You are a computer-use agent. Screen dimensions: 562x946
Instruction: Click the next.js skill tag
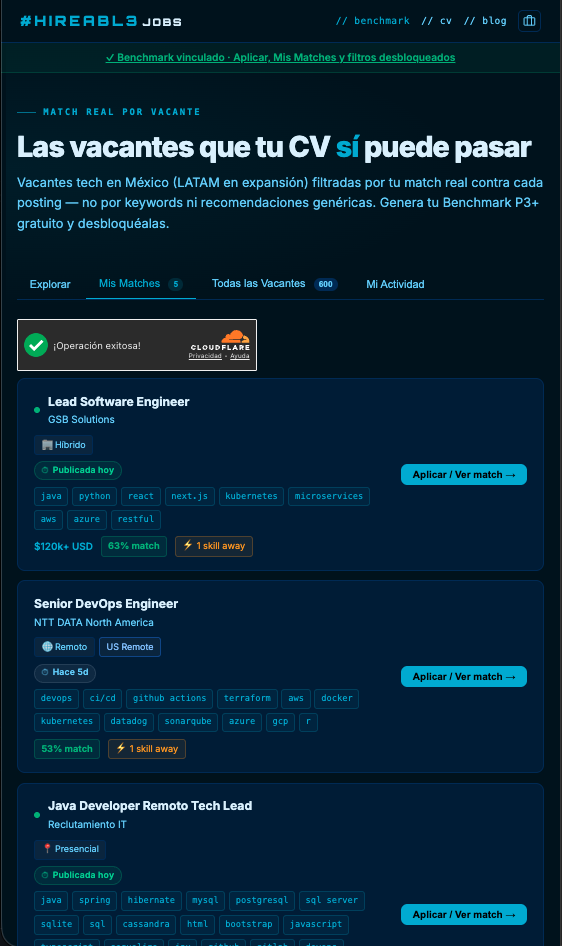point(189,497)
